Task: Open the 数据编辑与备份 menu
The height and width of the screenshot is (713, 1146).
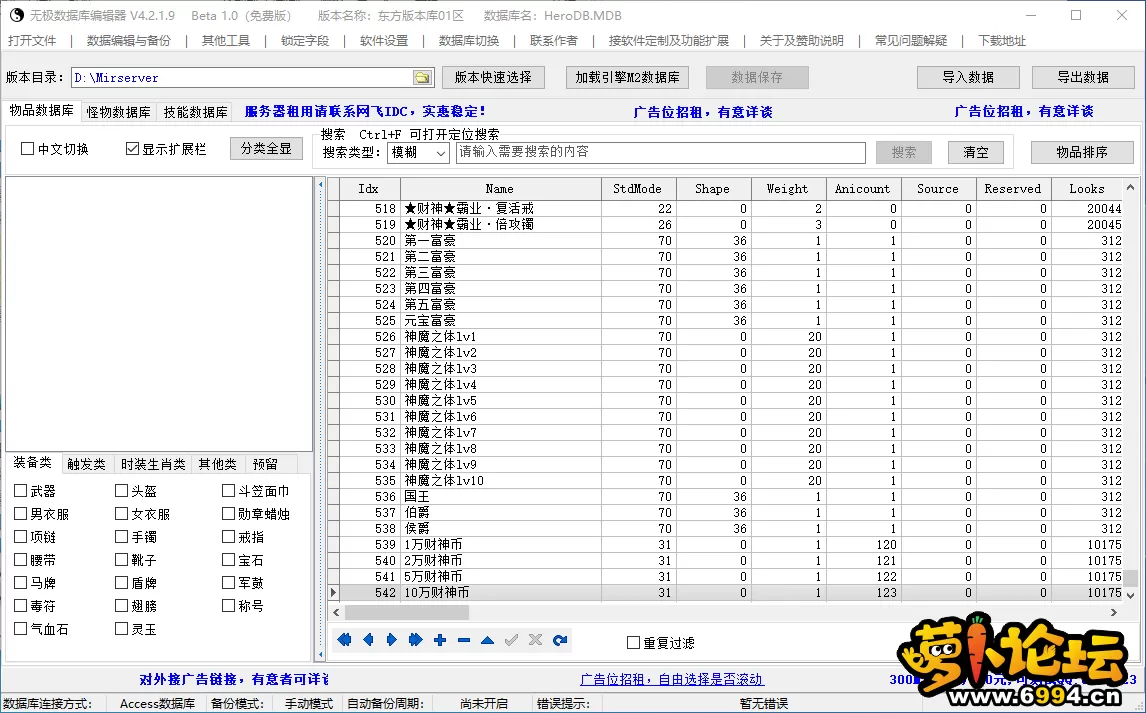Action: coord(129,41)
